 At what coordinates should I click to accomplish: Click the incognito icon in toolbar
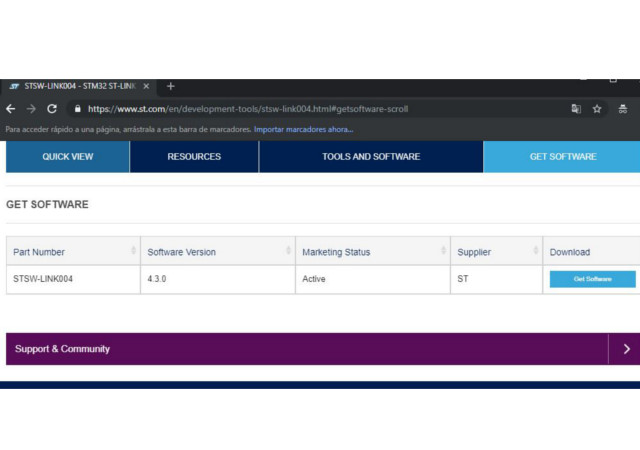click(622, 109)
